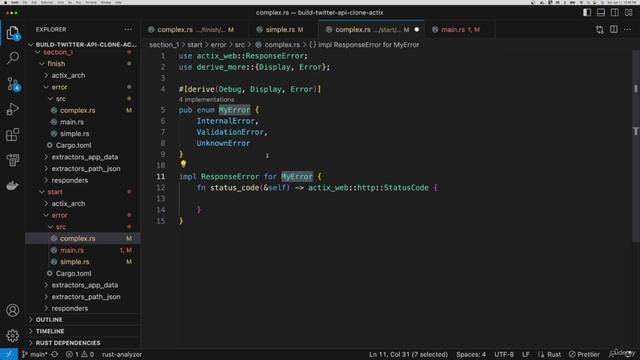Open the Run and Debug view
This screenshot has height=360, width=640.
(x=13, y=109)
